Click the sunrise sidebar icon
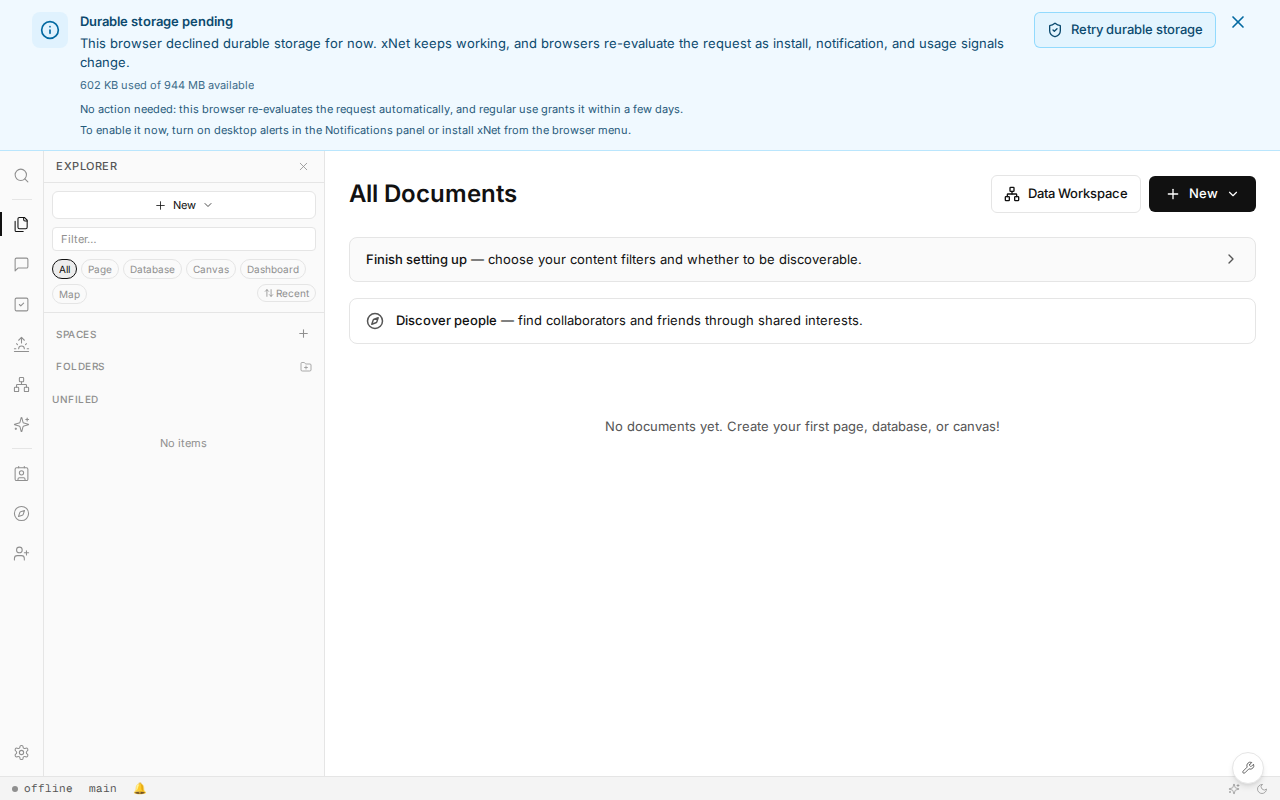Viewport: 1280px width, 800px height. point(21,344)
